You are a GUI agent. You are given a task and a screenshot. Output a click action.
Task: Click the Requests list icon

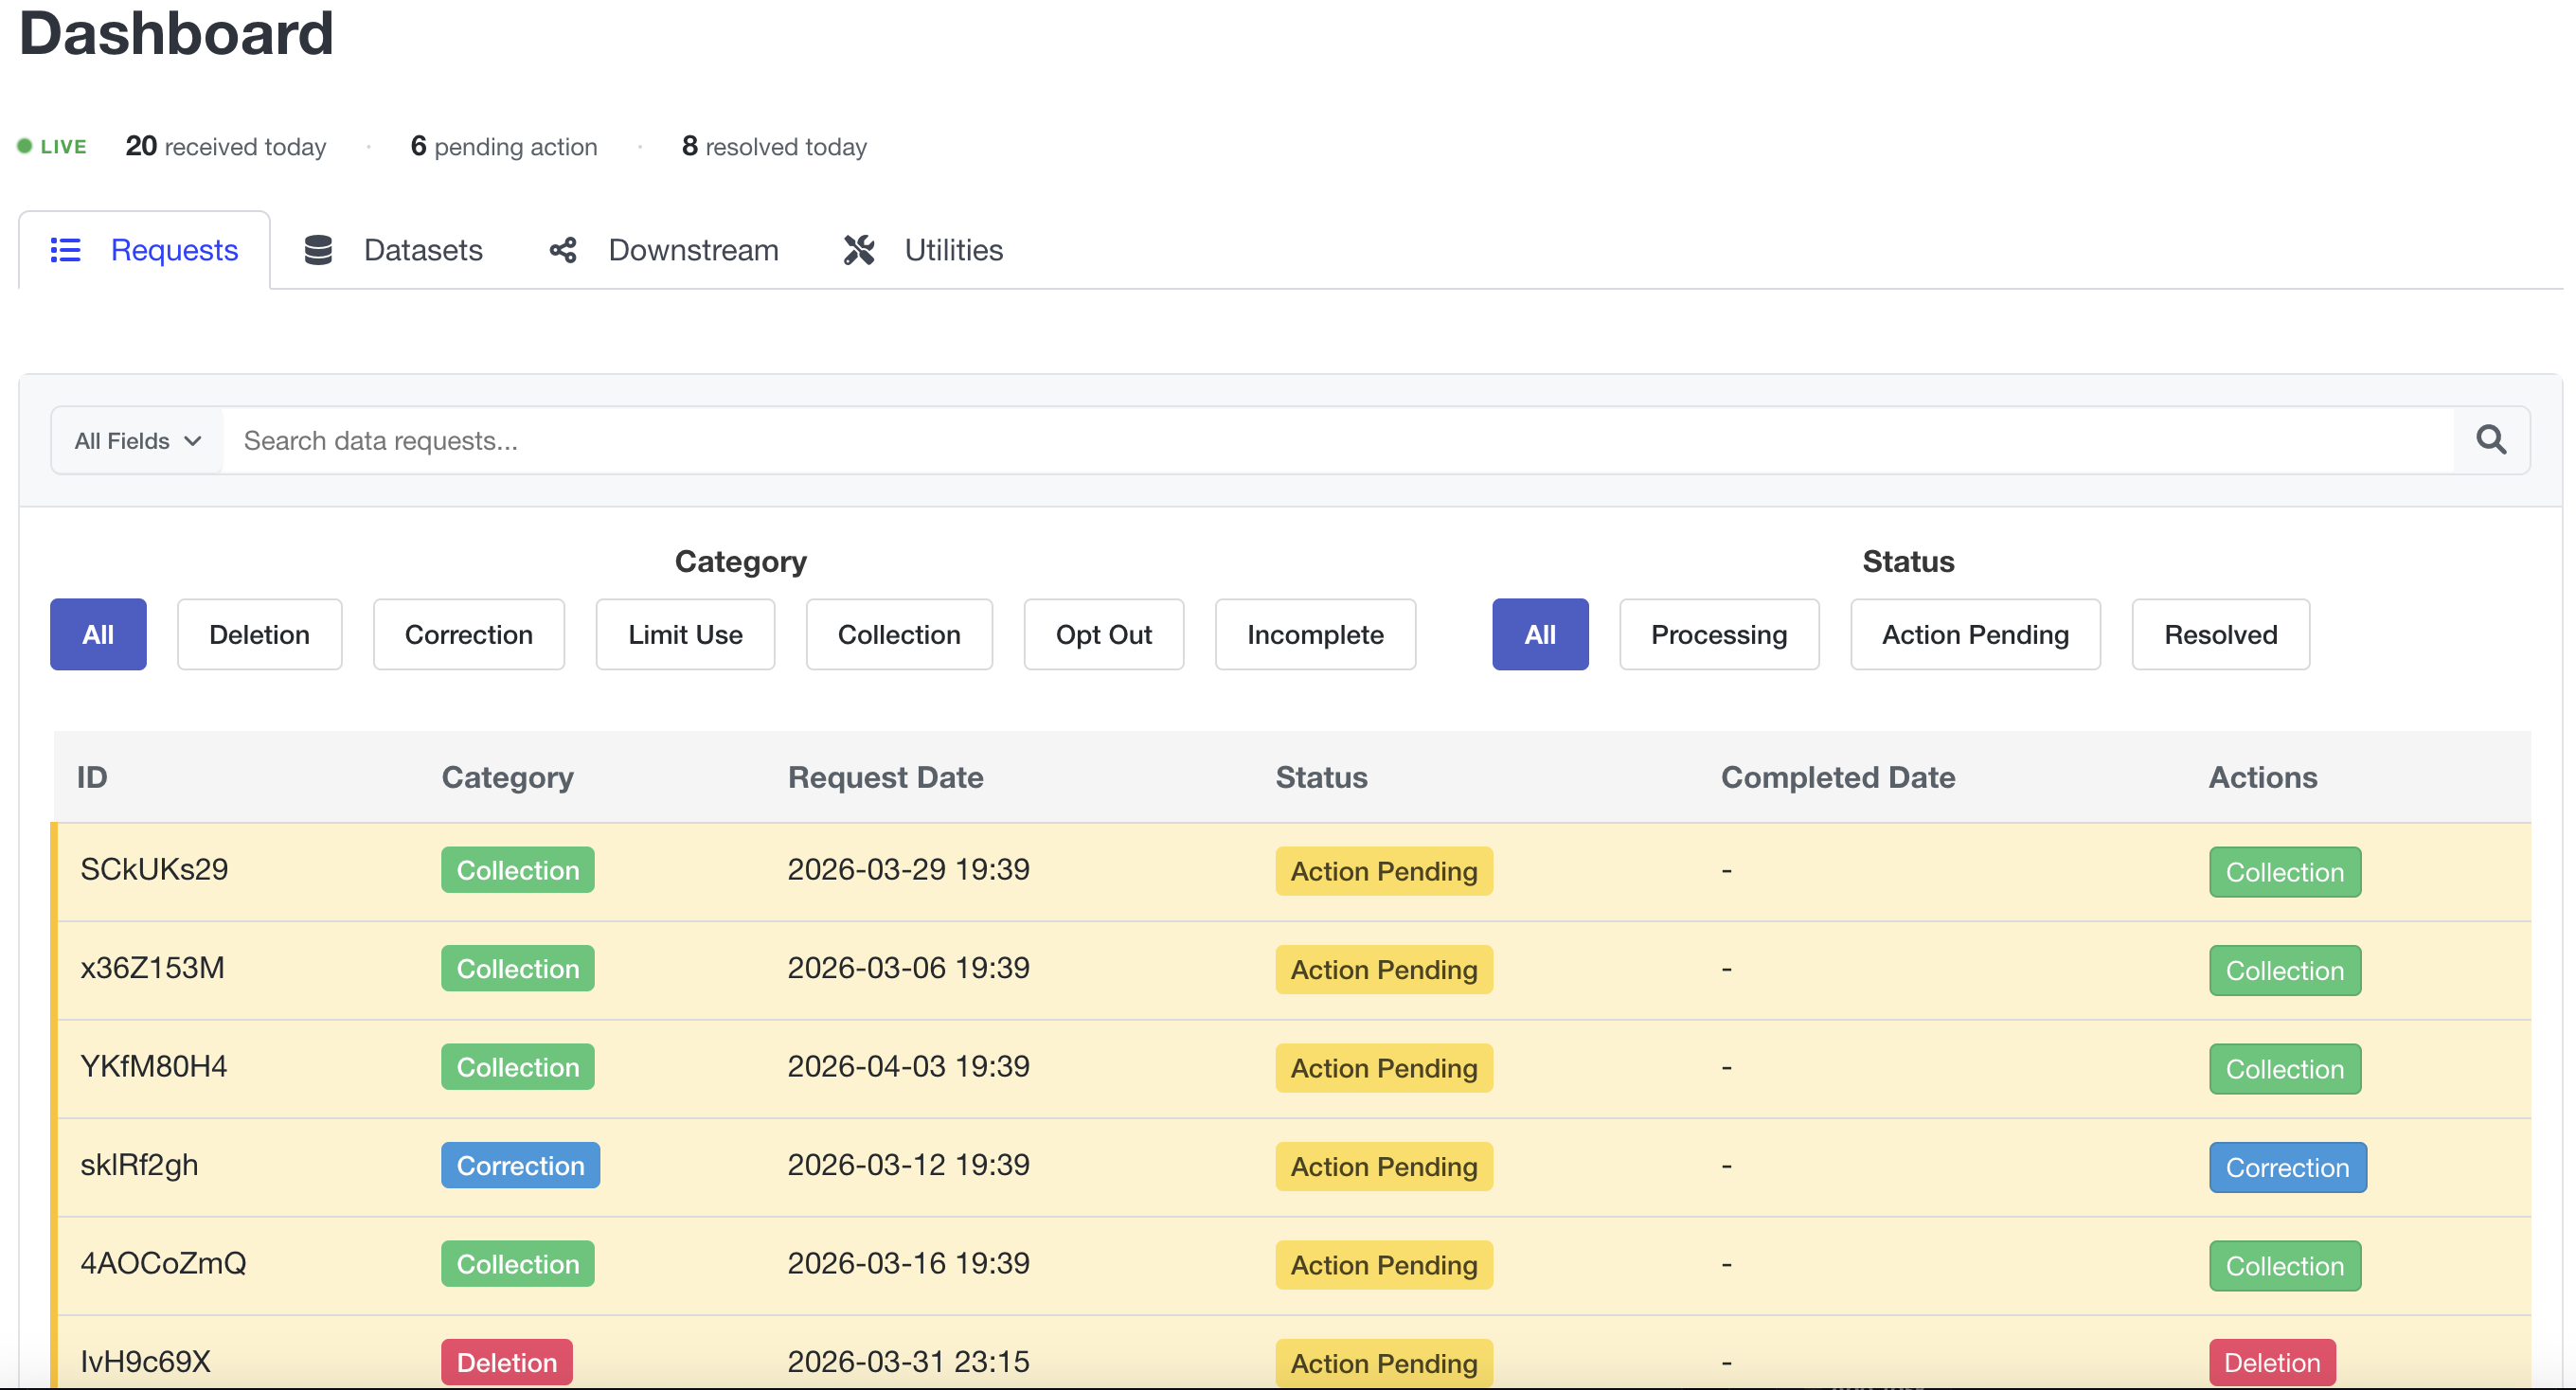point(65,250)
